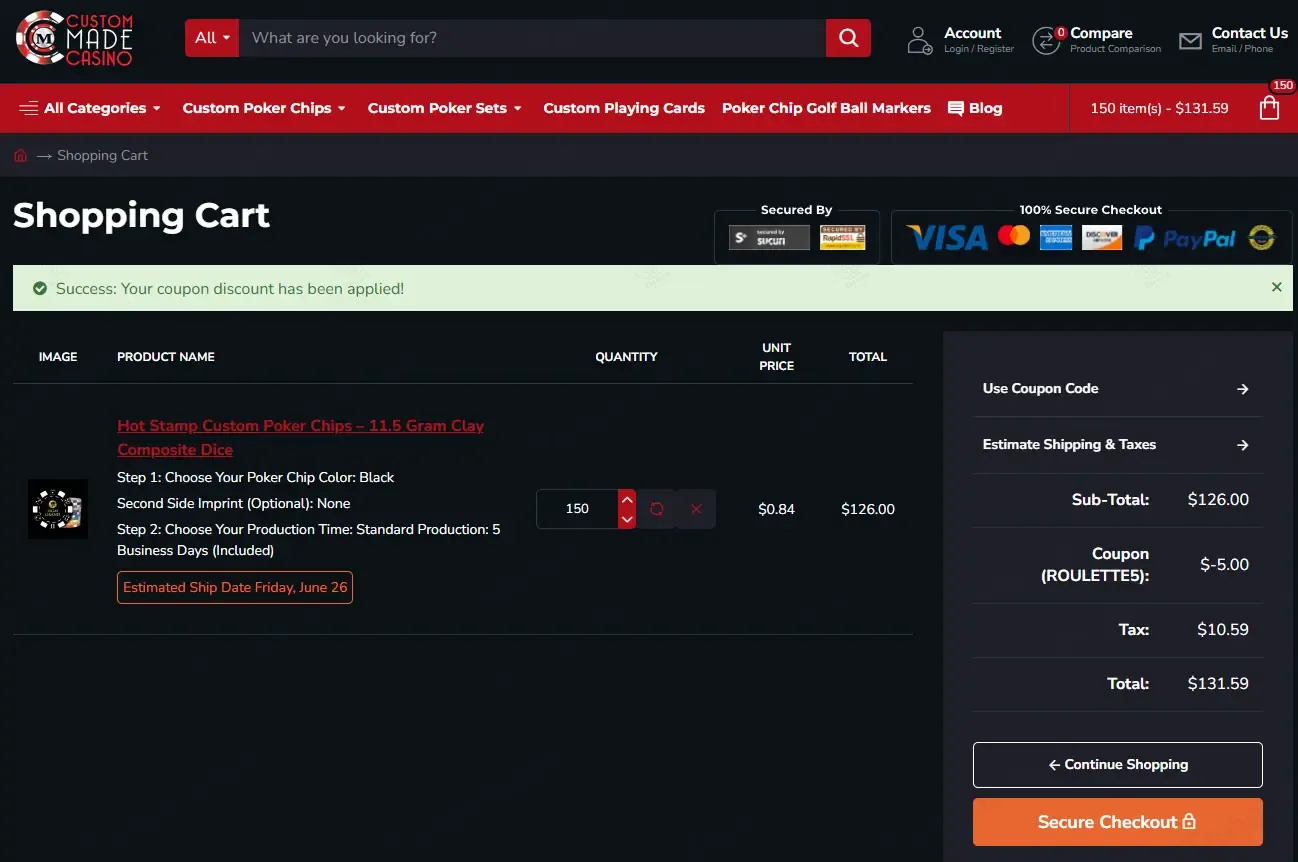Increase chip quantity with up arrow
The width and height of the screenshot is (1298, 862).
coord(627,499)
